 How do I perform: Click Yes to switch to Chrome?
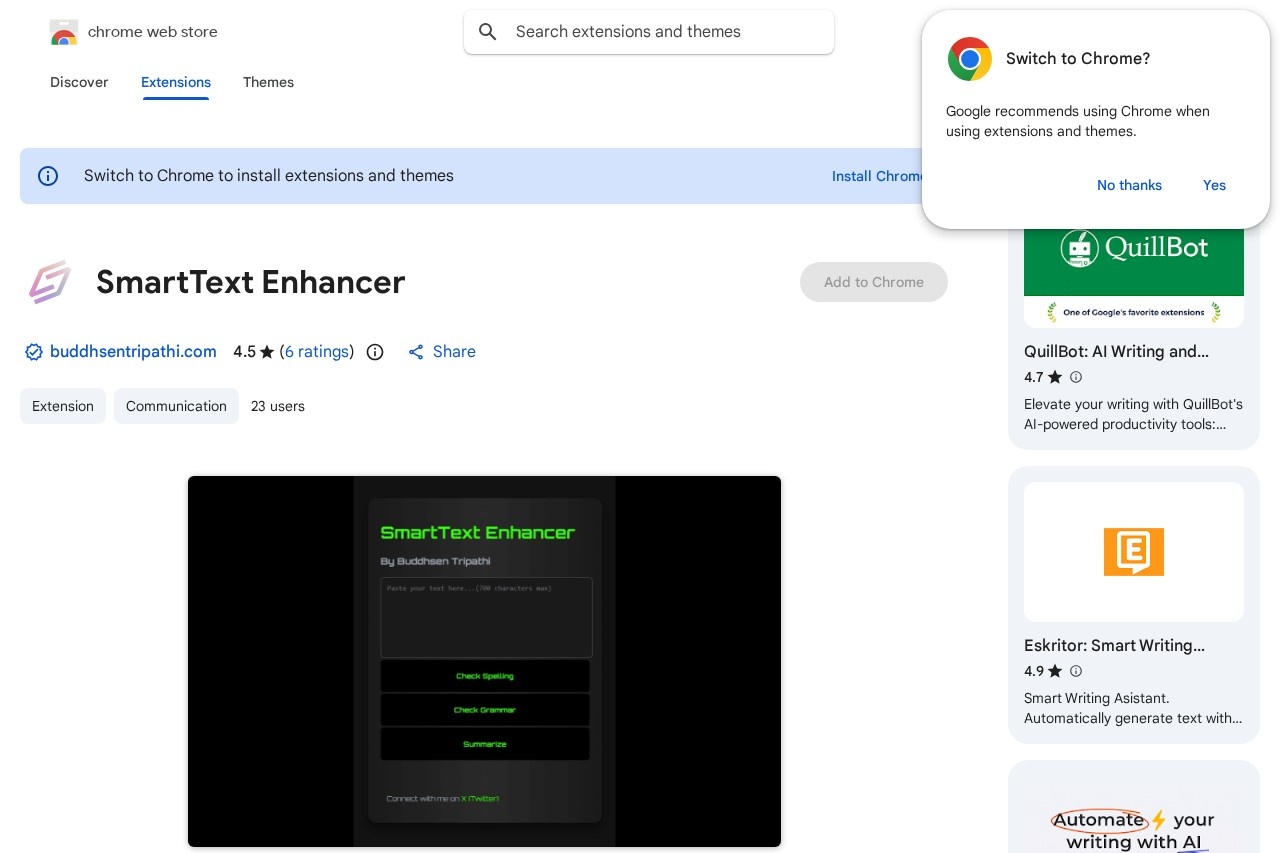pyautogui.click(x=1214, y=185)
